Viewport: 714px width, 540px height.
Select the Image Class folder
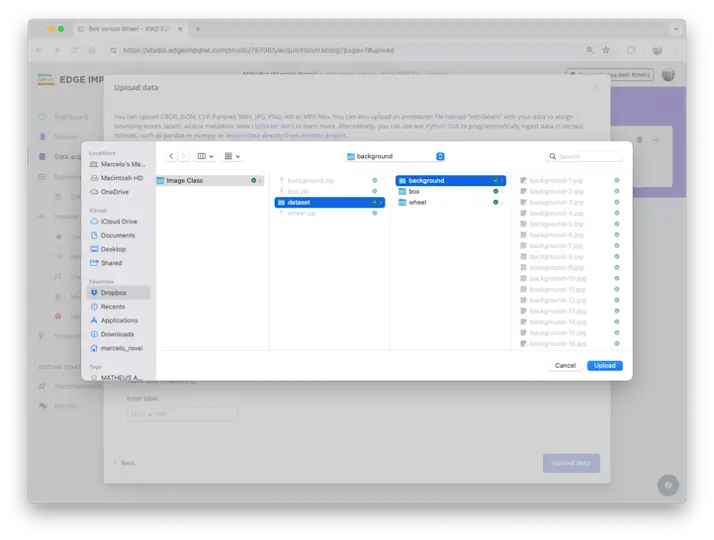(184, 181)
